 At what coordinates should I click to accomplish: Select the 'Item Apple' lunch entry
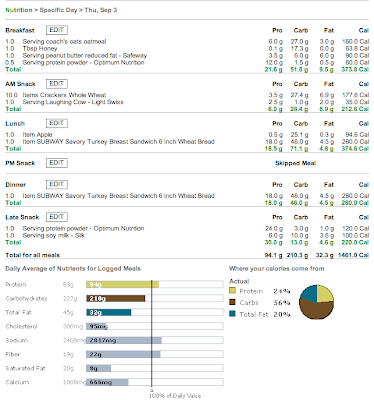pos(187,135)
